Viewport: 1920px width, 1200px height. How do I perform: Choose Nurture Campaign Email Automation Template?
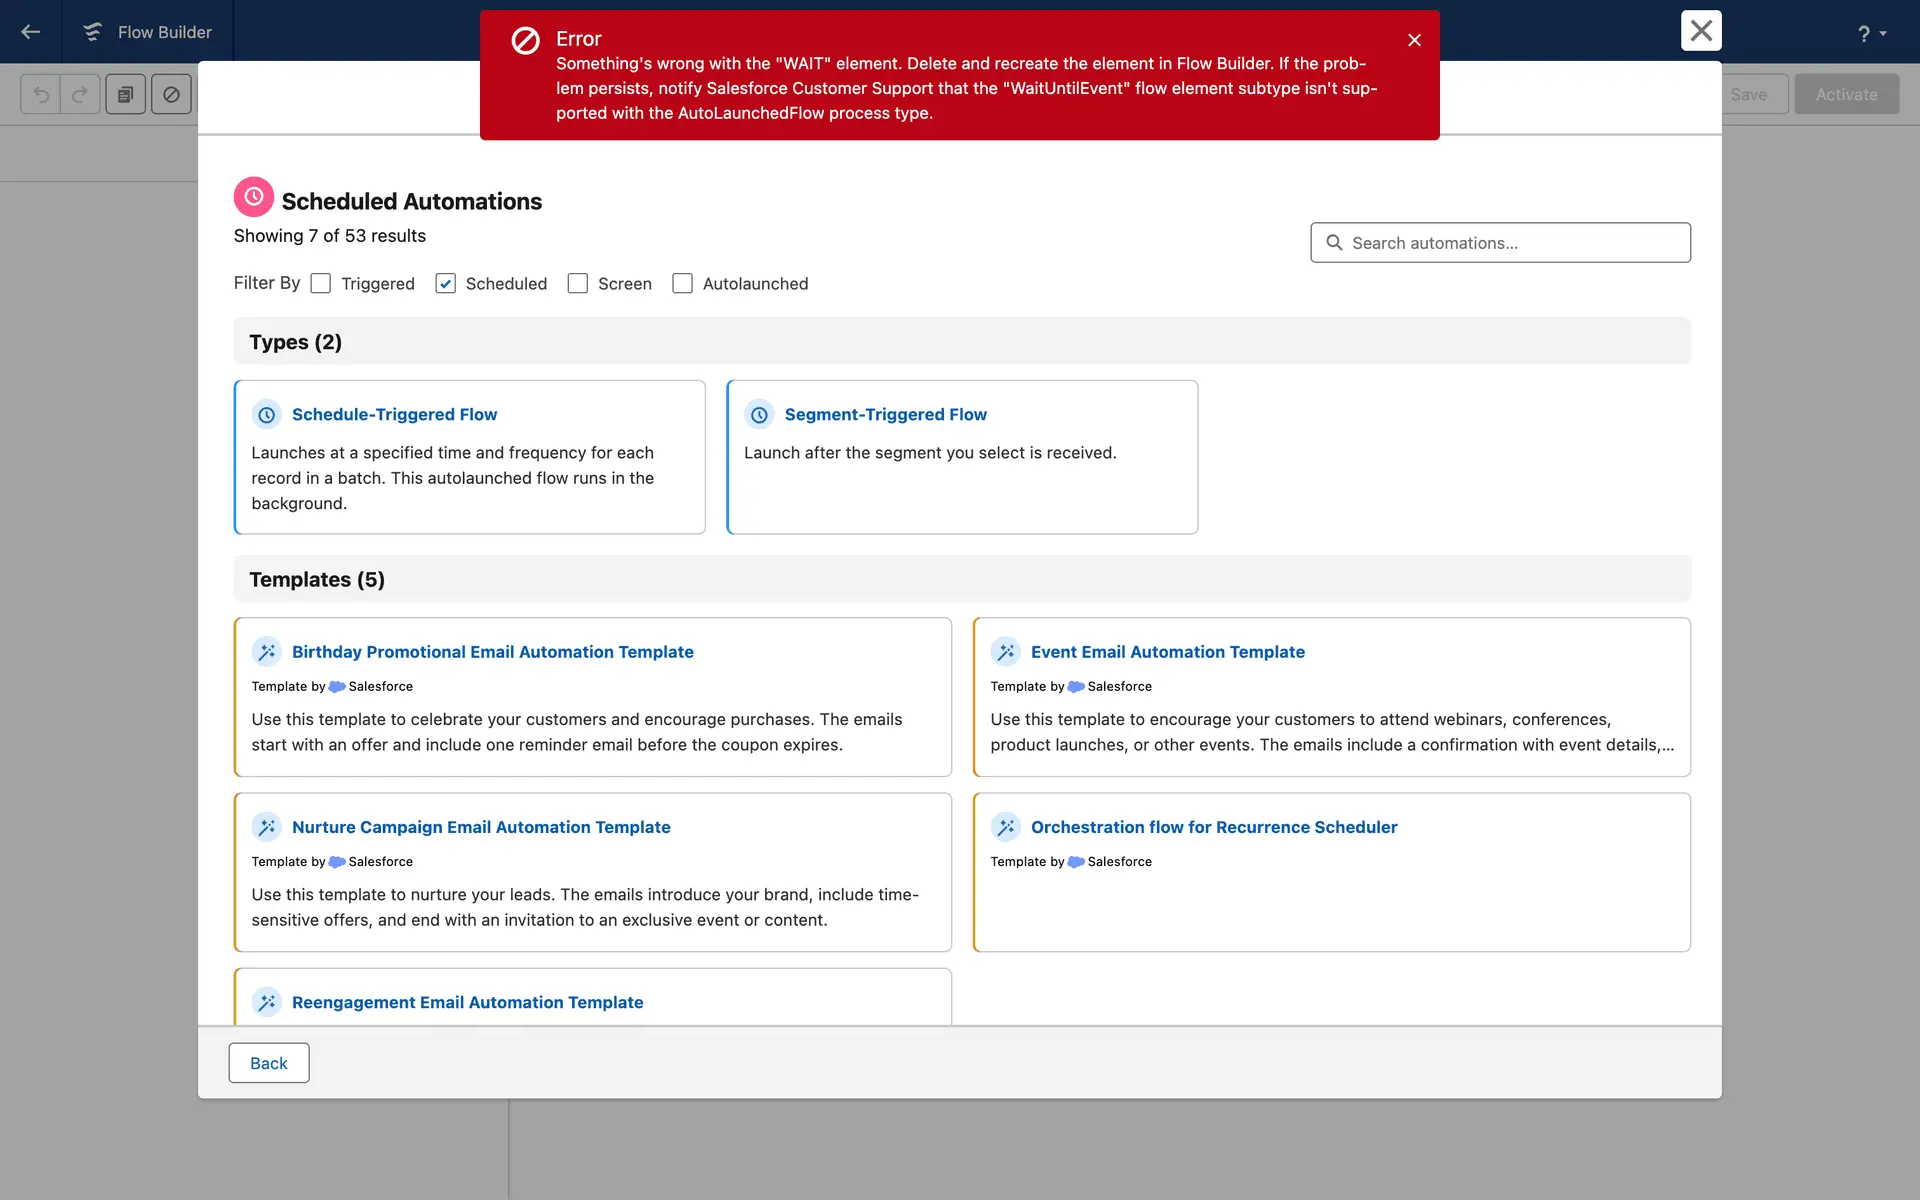point(481,827)
